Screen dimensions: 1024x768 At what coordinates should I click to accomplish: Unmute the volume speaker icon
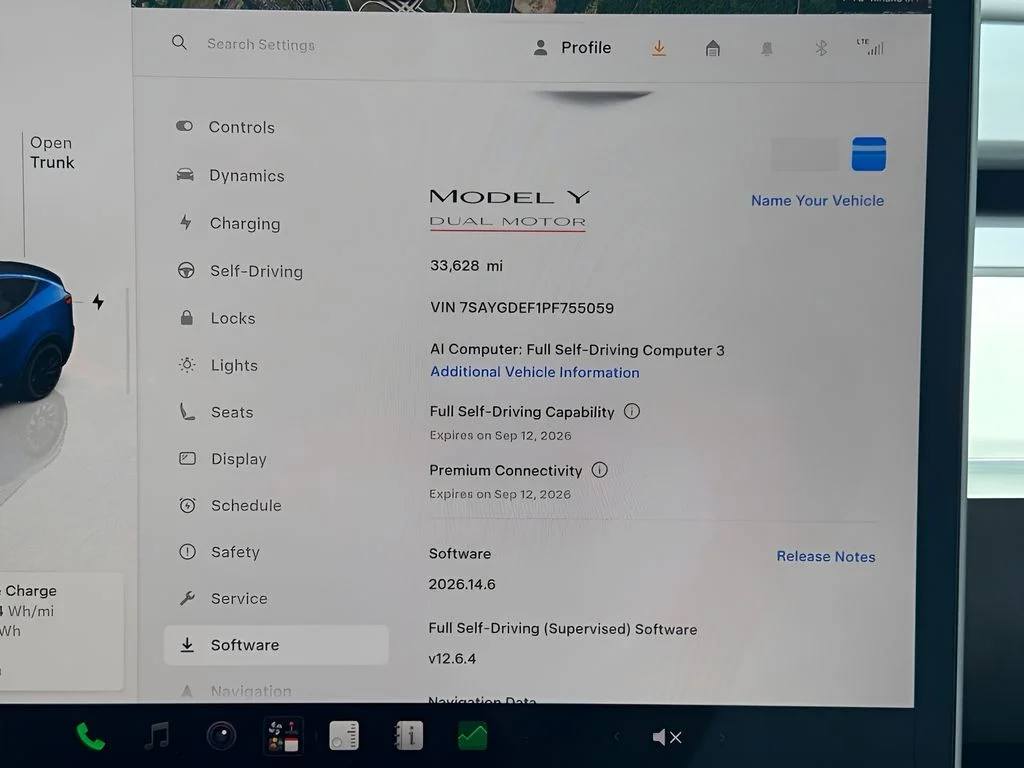coord(667,737)
